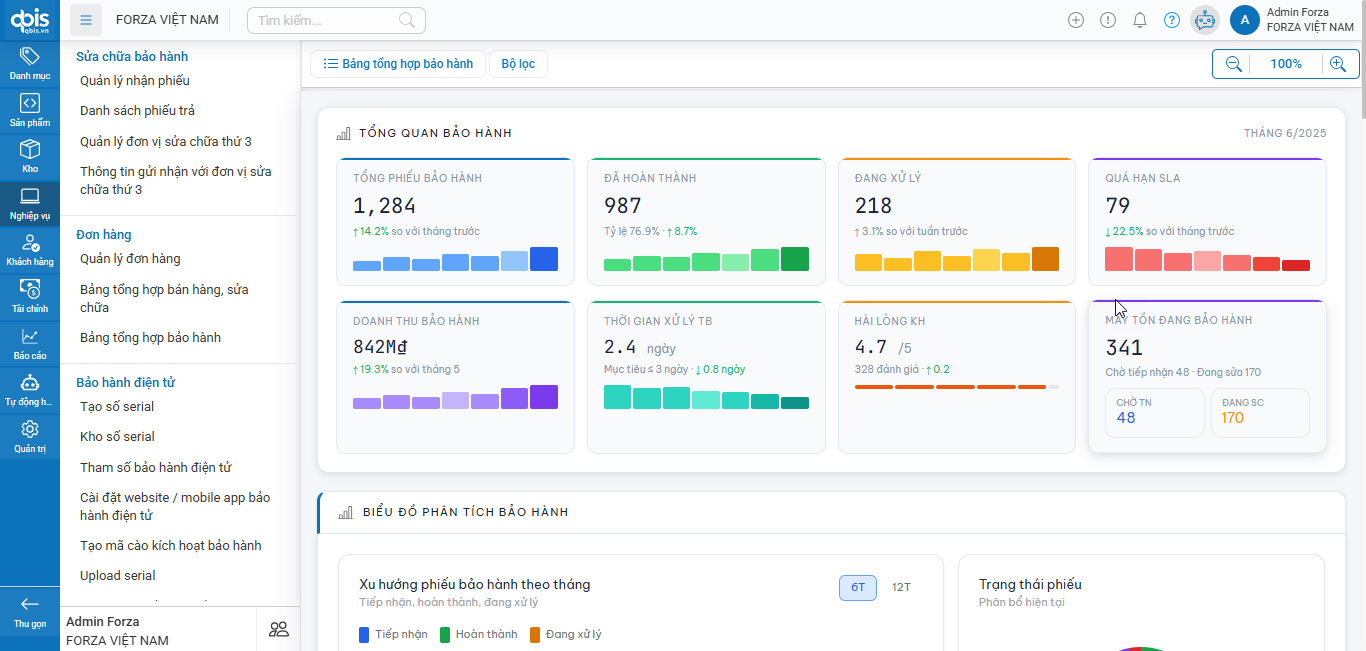This screenshot has width=1366, height=651.
Task: Collapse the menu via Thu gọn
Action: 29,613
